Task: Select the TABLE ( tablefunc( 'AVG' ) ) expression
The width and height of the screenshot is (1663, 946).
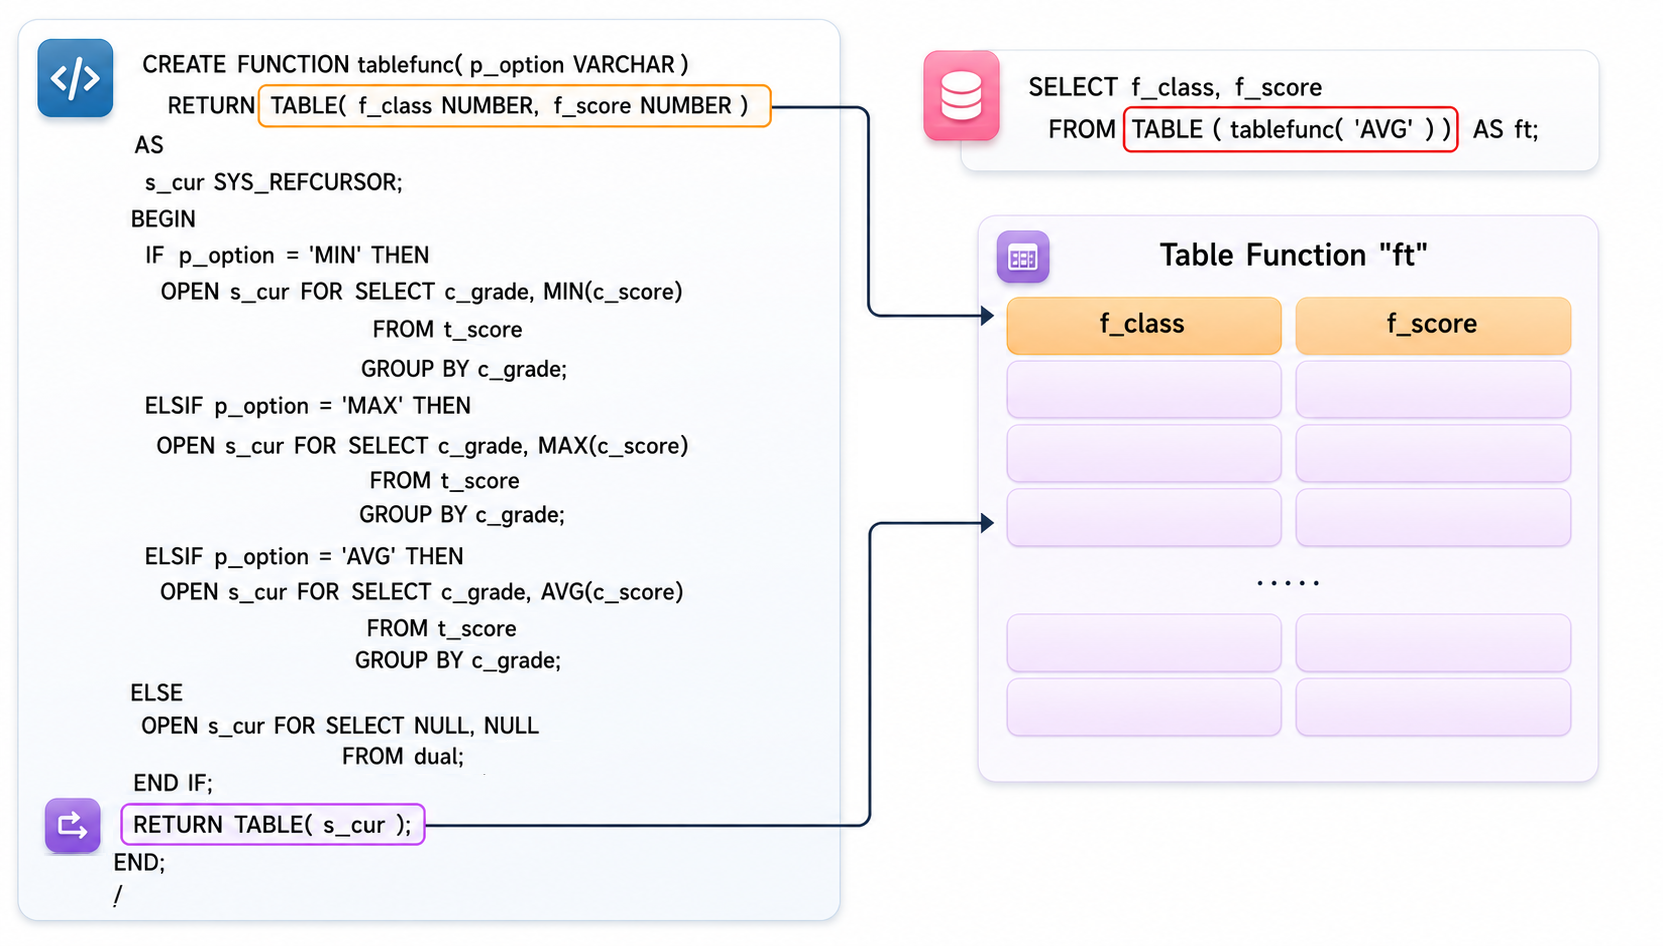Action: coord(1290,130)
